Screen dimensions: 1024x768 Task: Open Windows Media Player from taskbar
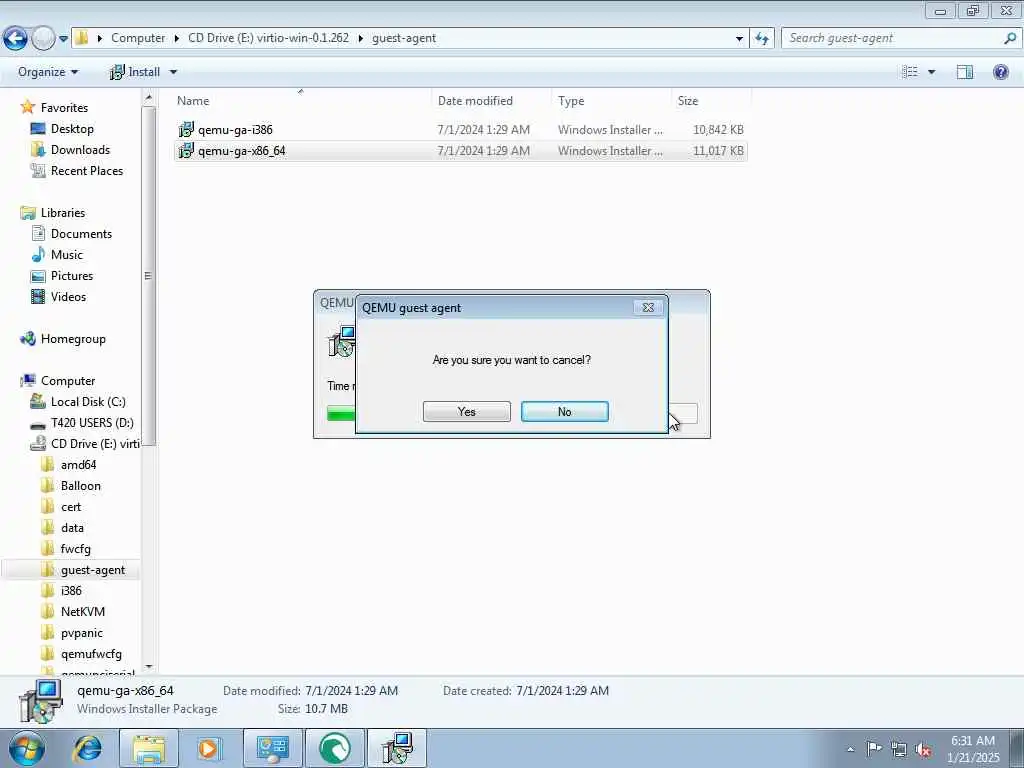[209, 749]
